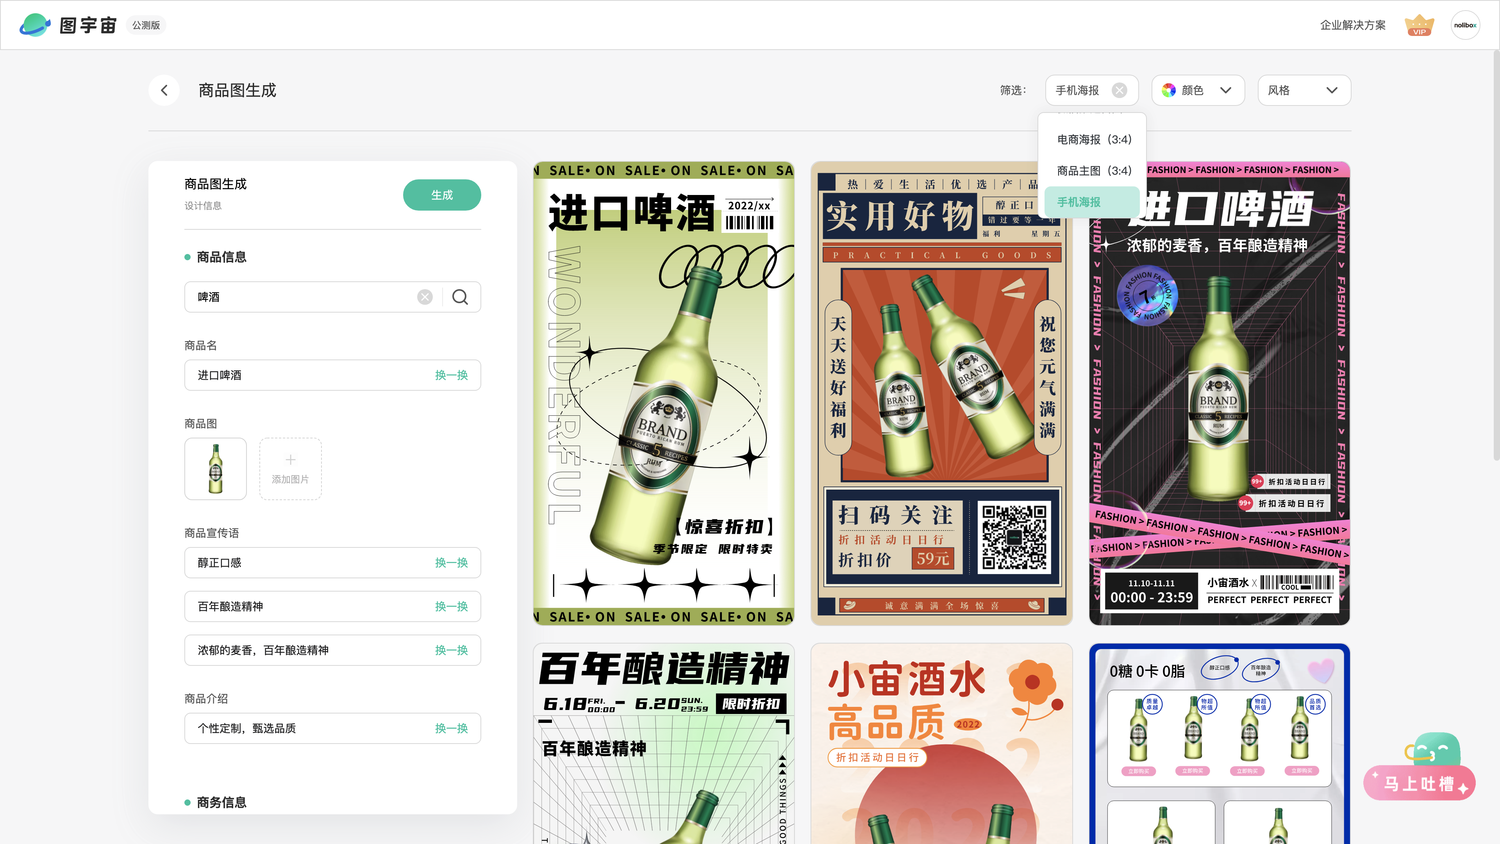Screen dimensions: 1500x844
Task: Open the 手机海报 type dropdown
Action: coord(1092,90)
